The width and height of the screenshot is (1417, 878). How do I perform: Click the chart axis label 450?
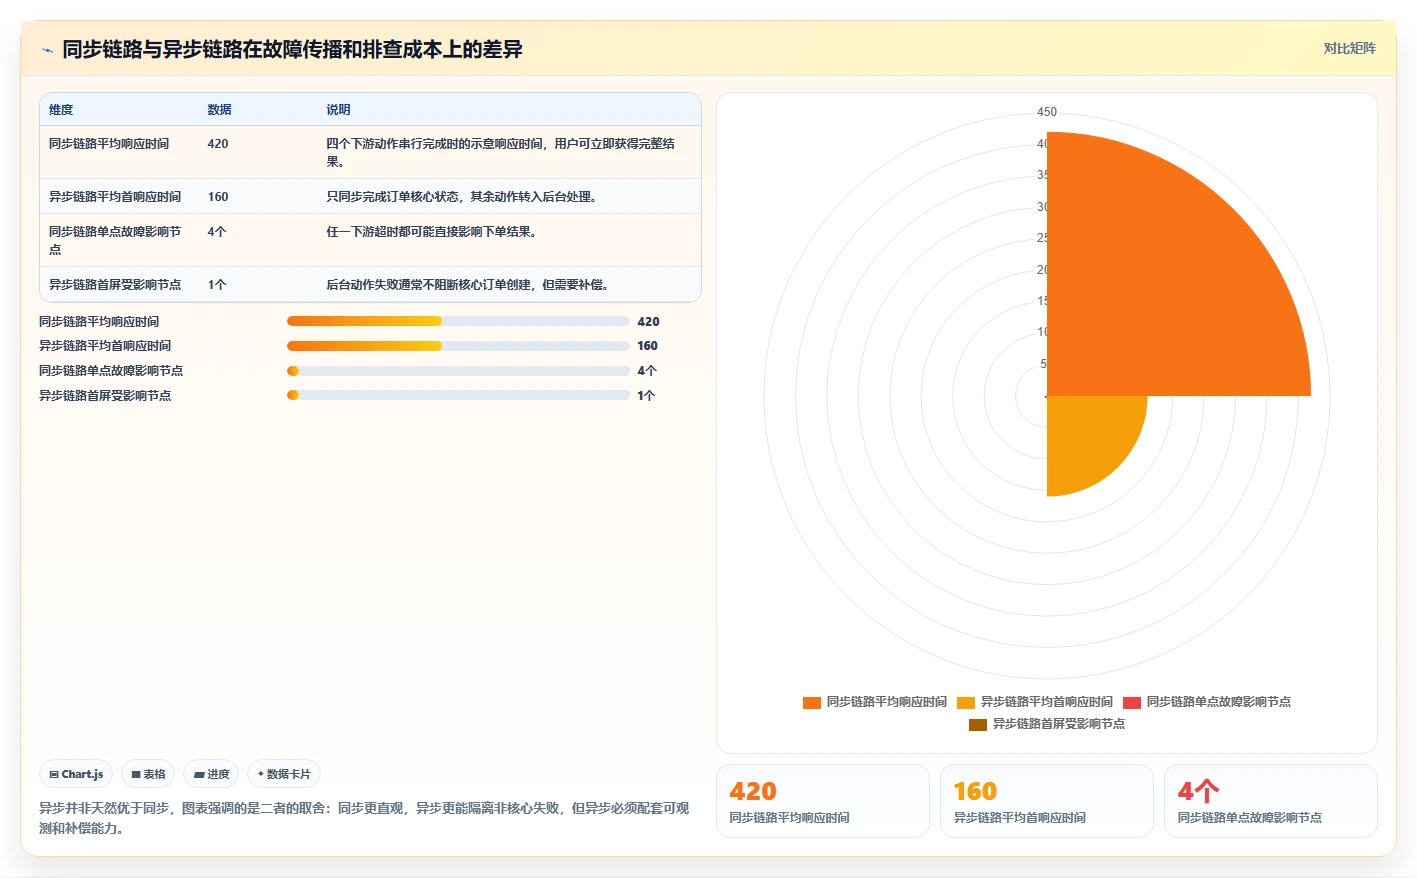pos(1047,112)
